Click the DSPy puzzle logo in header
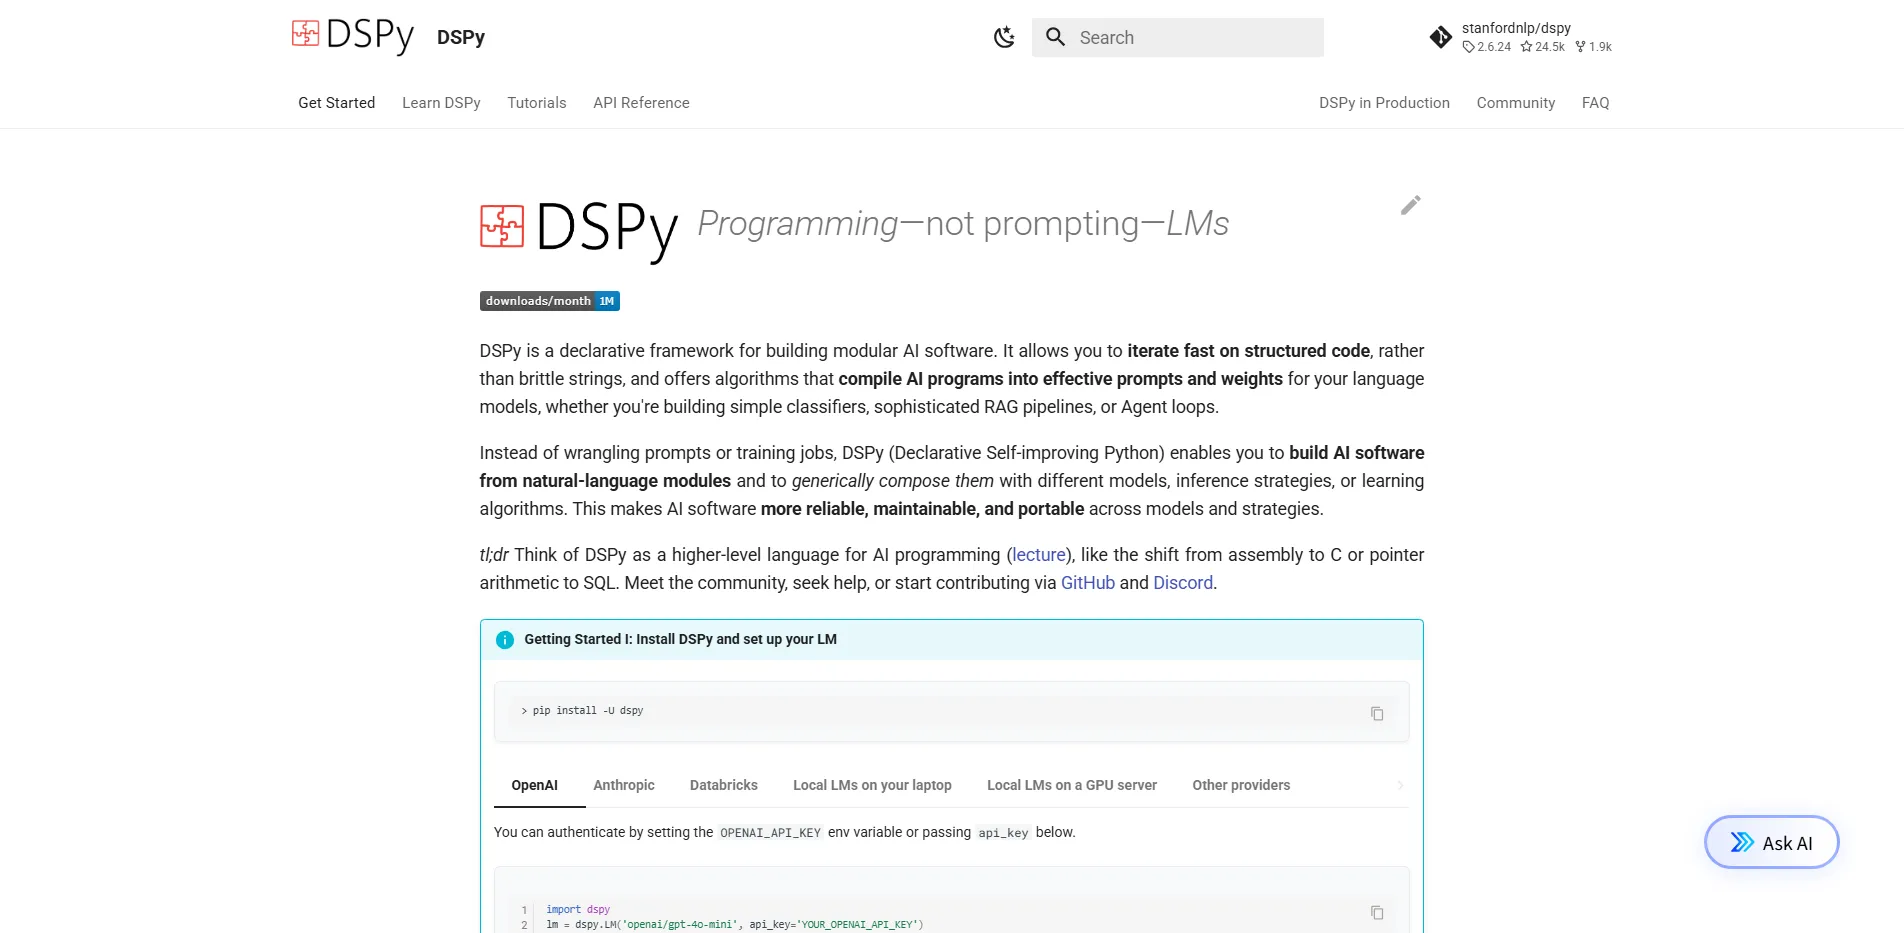The height and width of the screenshot is (933, 1904). coord(353,36)
